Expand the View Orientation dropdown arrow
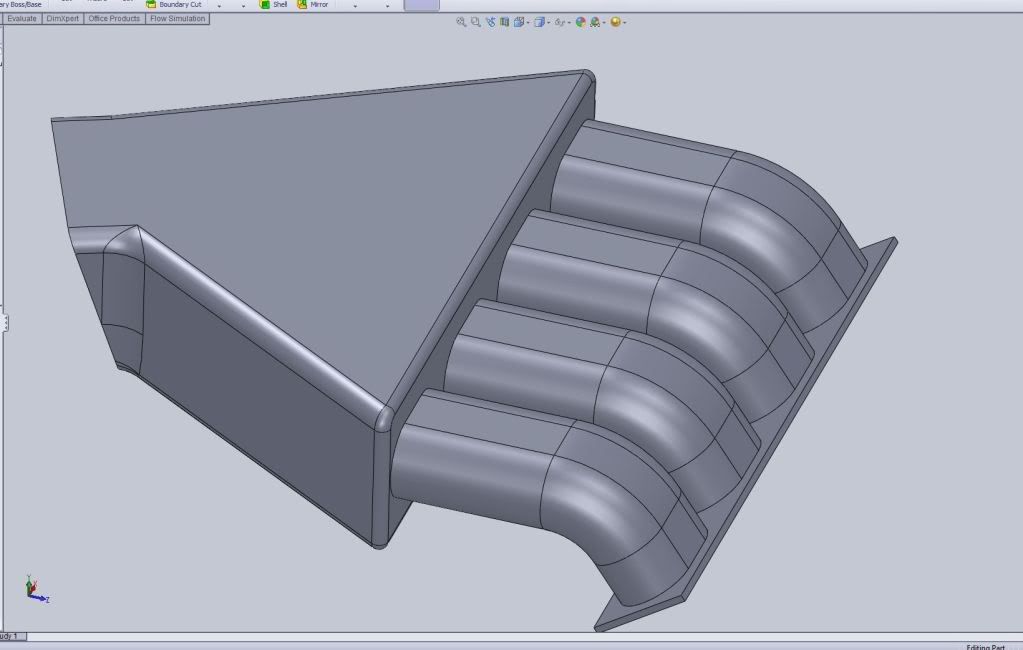 528,23
